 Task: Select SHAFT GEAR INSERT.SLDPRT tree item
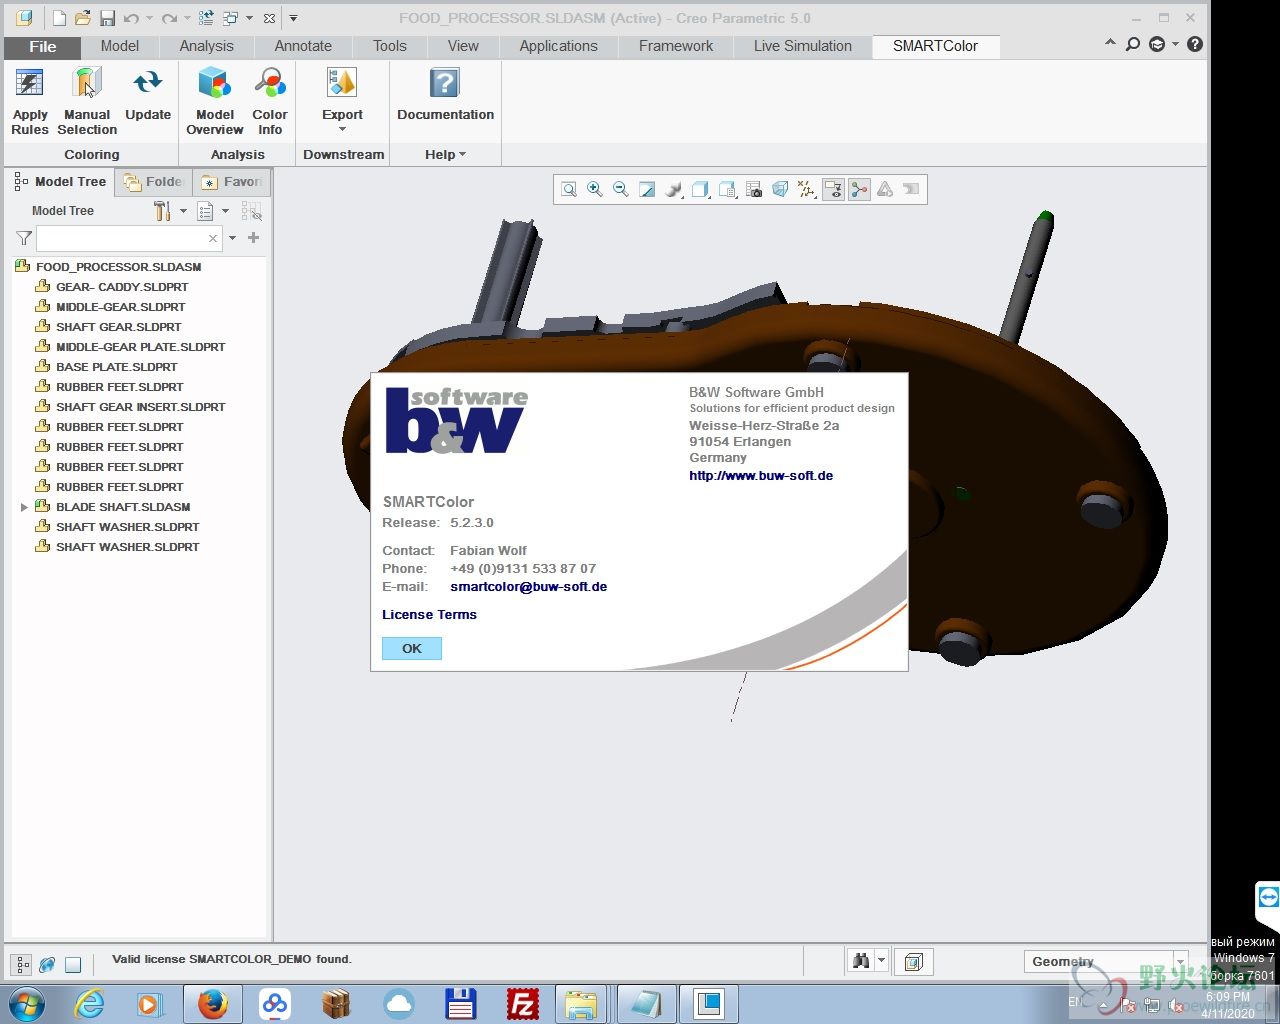[x=141, y=407]
